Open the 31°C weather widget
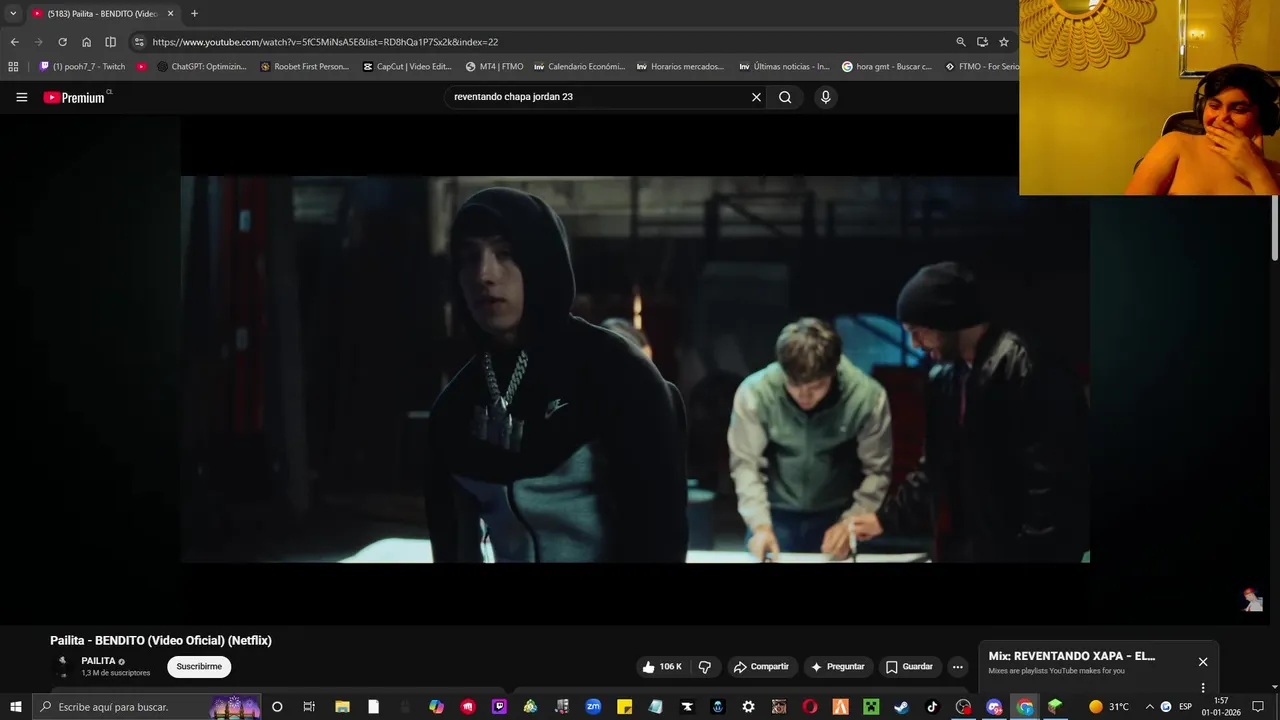Screen dimensions: 1280x720 tap(1109, 707)
